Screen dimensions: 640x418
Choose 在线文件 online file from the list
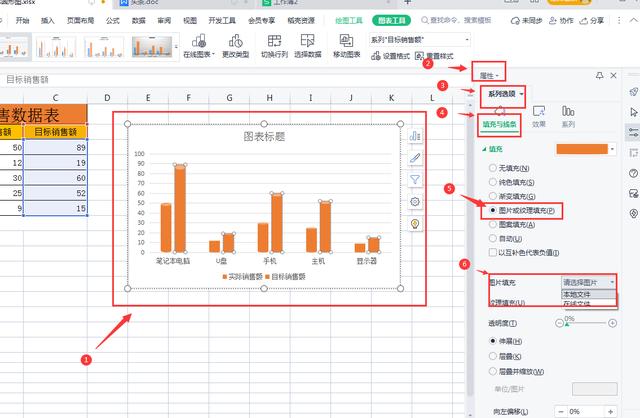click(589, 303)
